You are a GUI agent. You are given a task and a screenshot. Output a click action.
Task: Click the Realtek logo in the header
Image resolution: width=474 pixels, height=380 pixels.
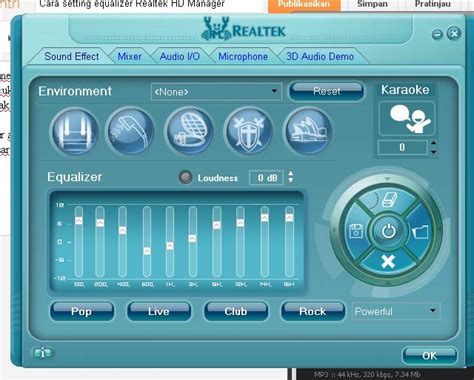243,29
